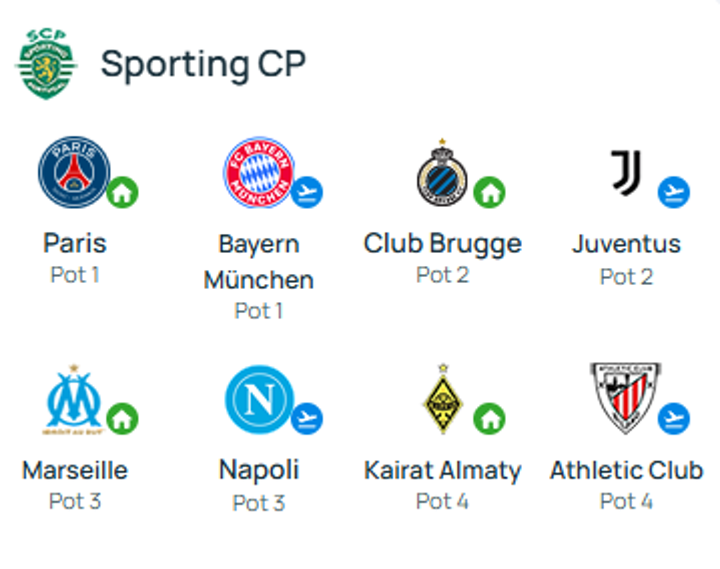
Task: Click the Marseille club emblem
Action: 74,400
